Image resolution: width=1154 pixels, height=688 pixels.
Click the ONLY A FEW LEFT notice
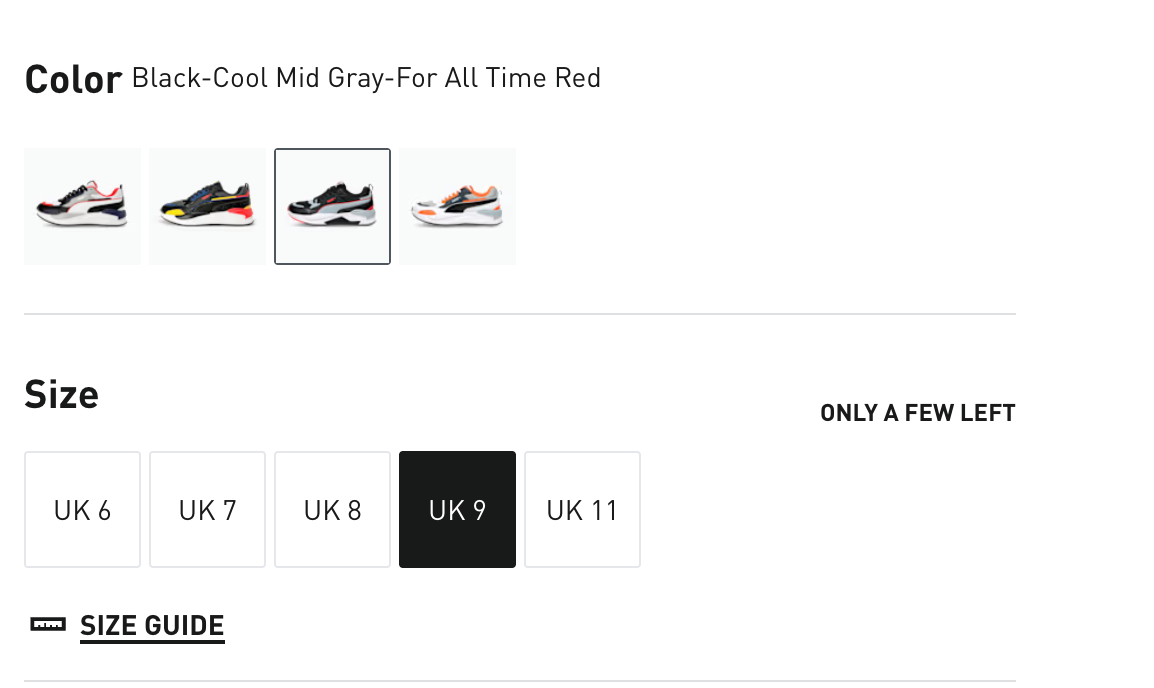tap(917, 413)
